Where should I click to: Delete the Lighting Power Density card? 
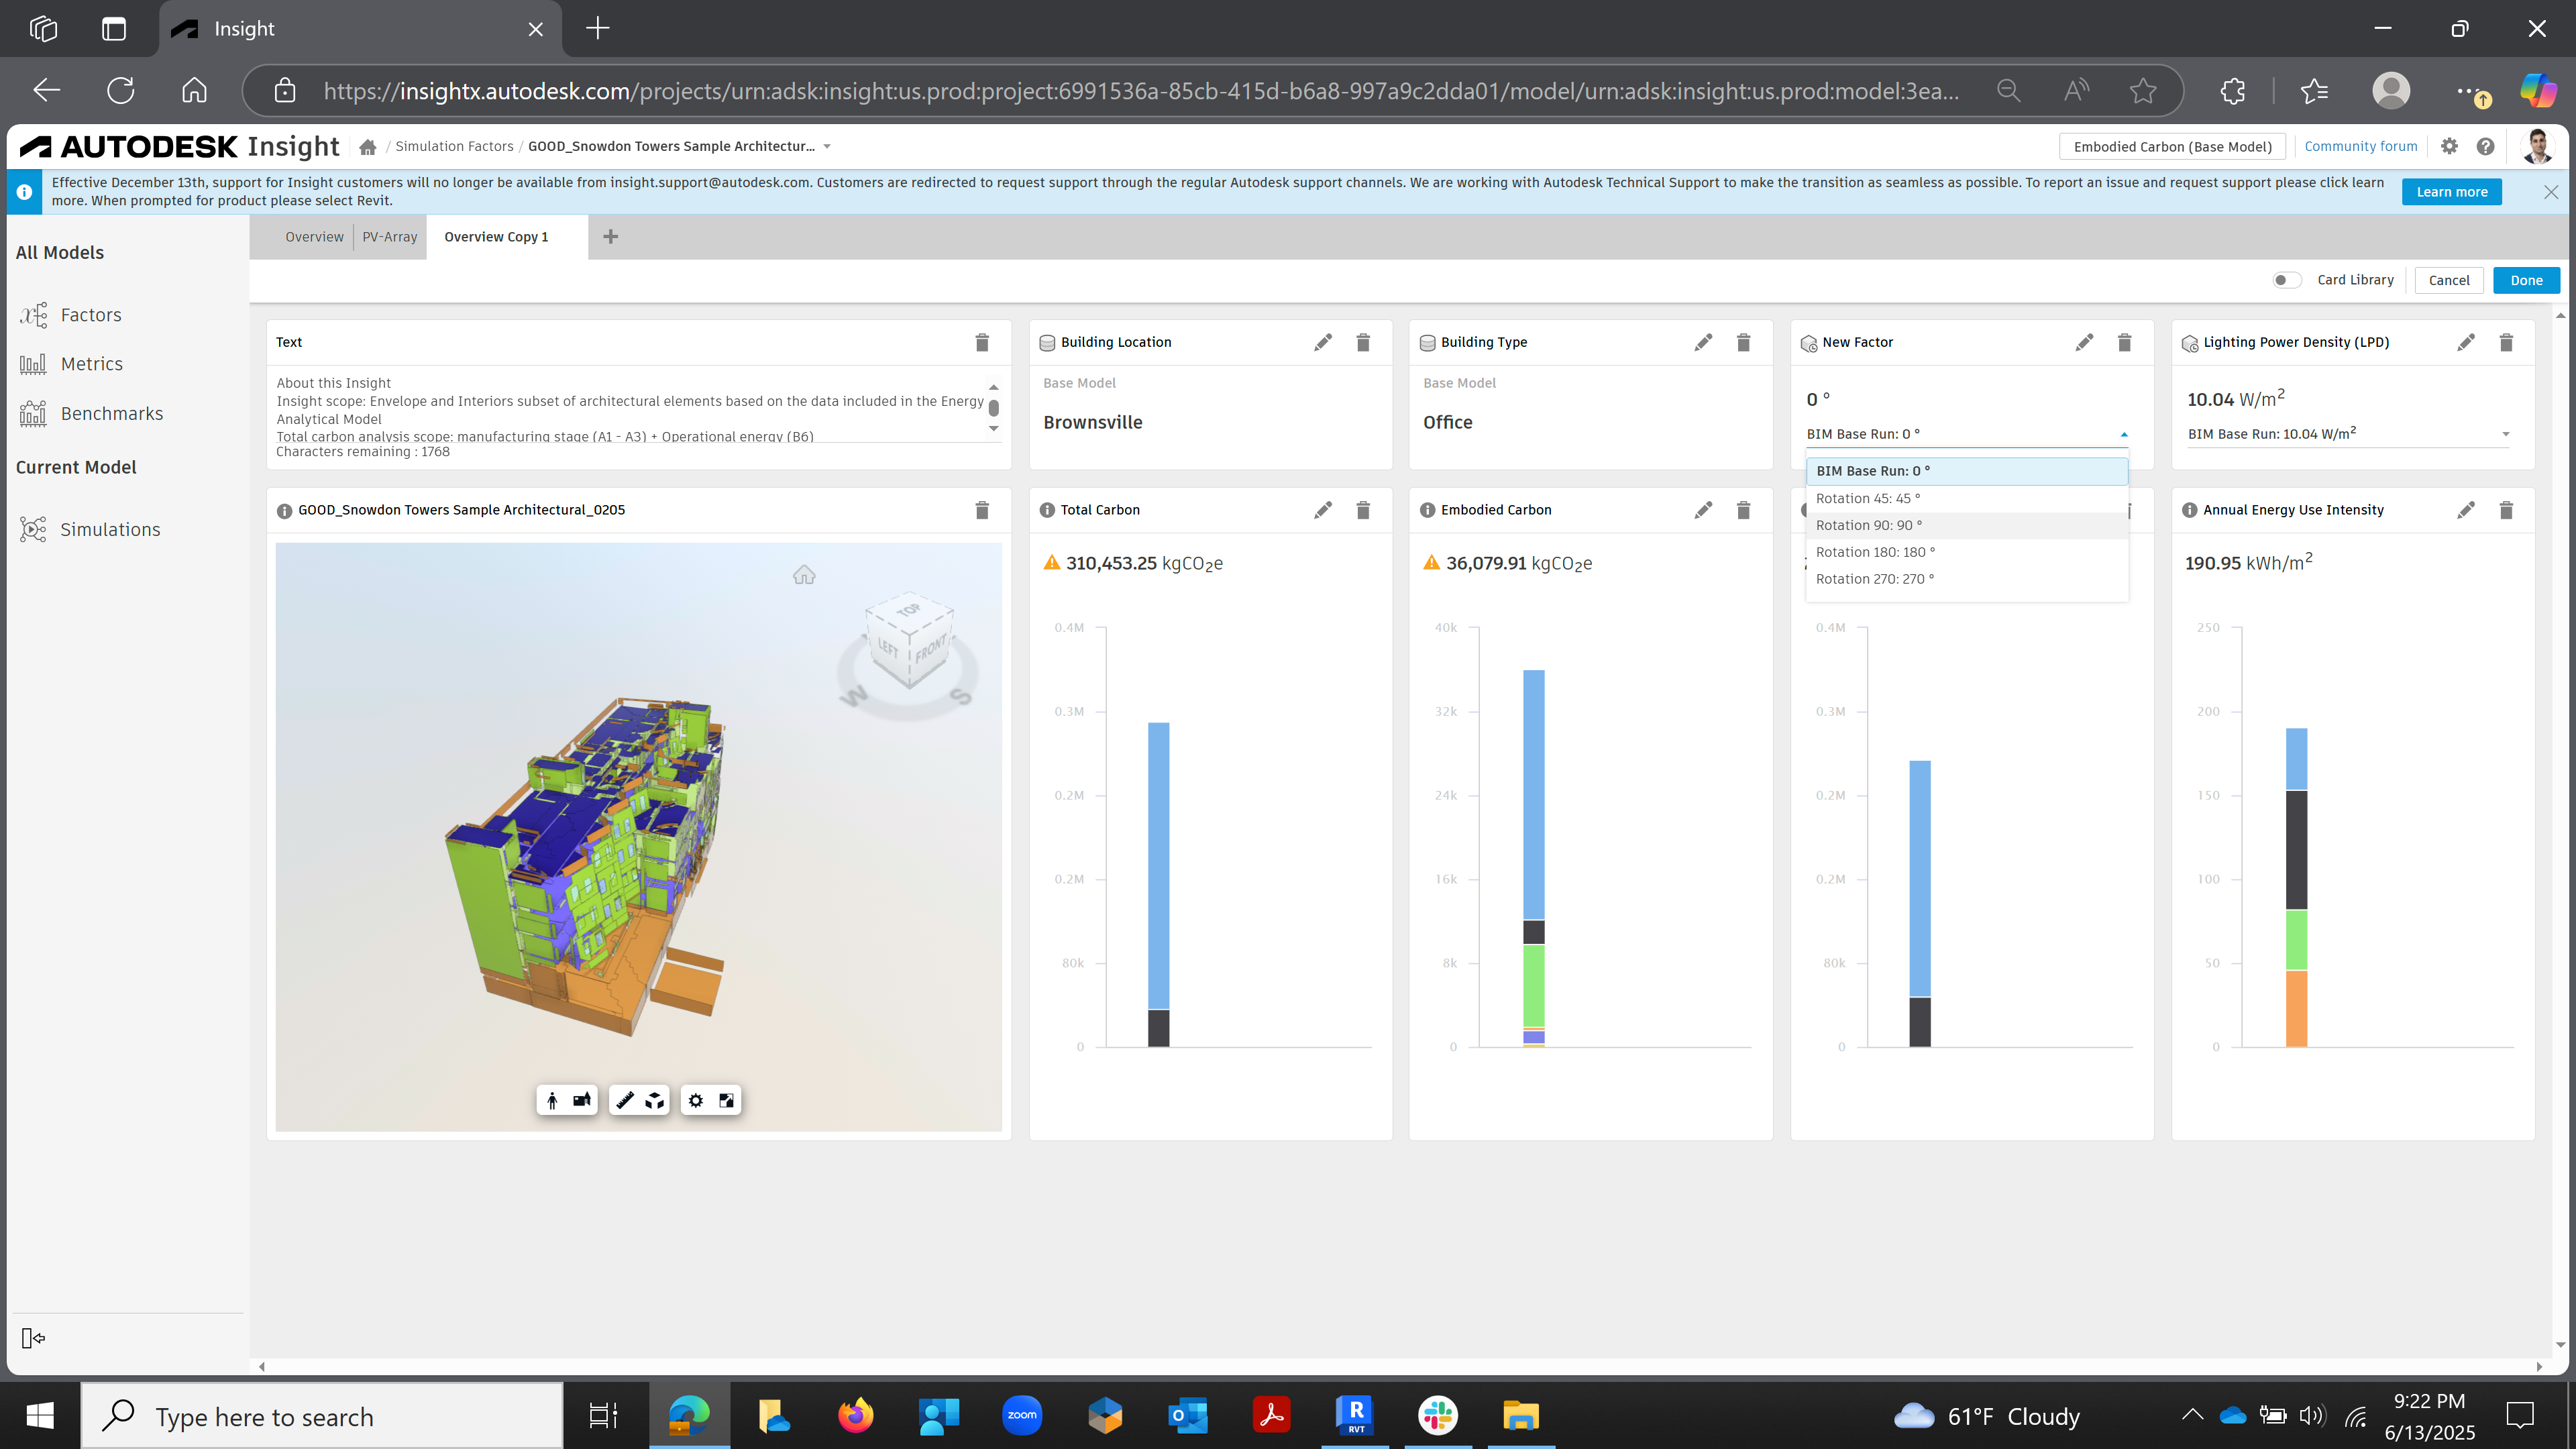click(2506, 342)
